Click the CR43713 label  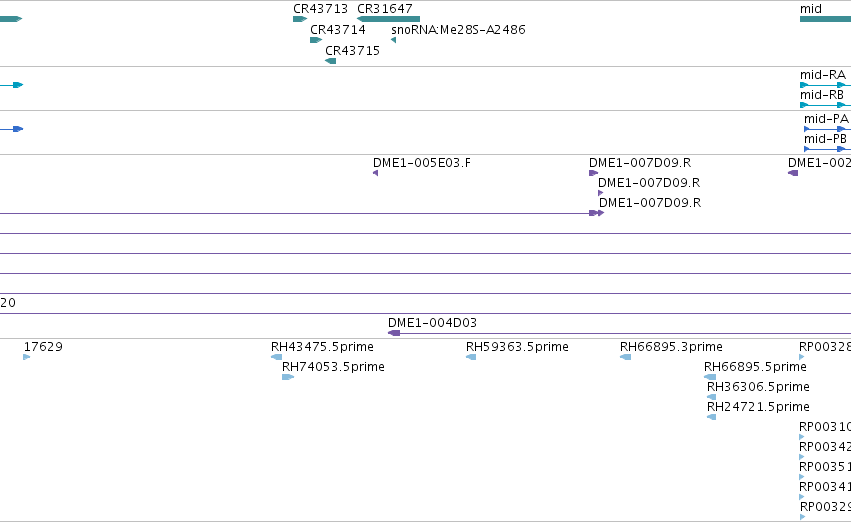point(320,9)
